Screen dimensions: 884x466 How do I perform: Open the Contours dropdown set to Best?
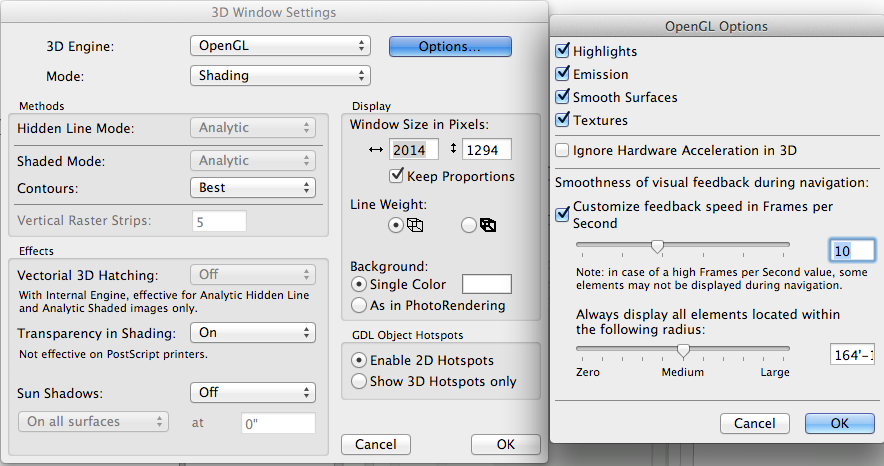click(252, 187)
